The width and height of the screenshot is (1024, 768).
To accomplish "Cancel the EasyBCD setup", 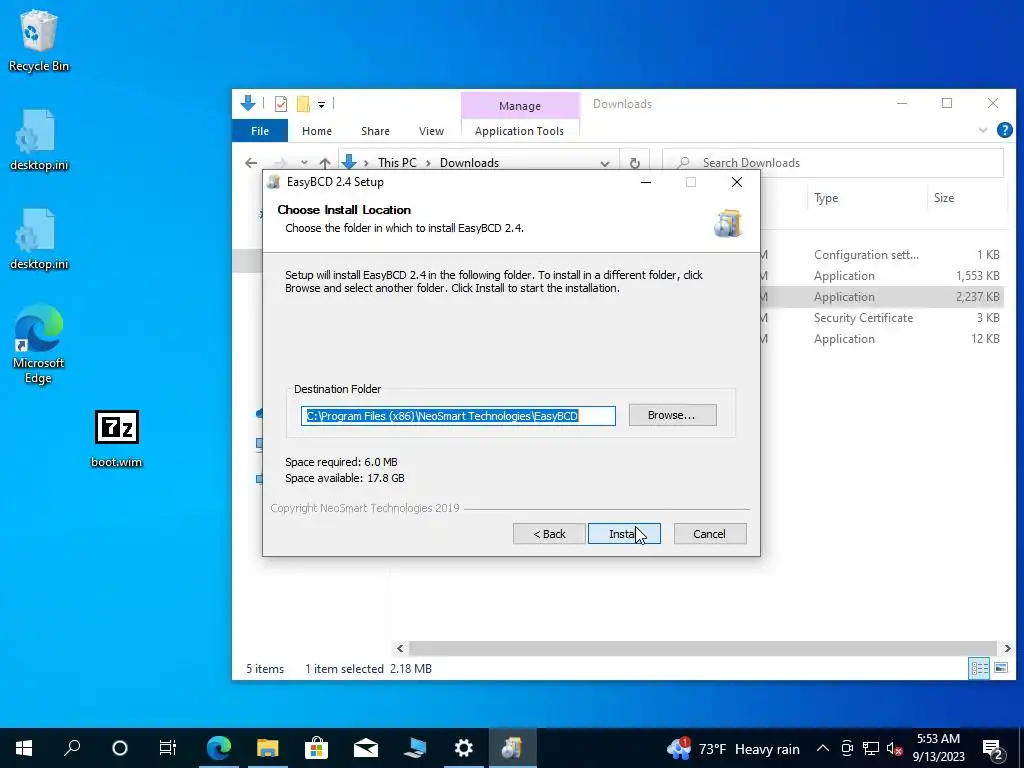I will tap(710, 534).
